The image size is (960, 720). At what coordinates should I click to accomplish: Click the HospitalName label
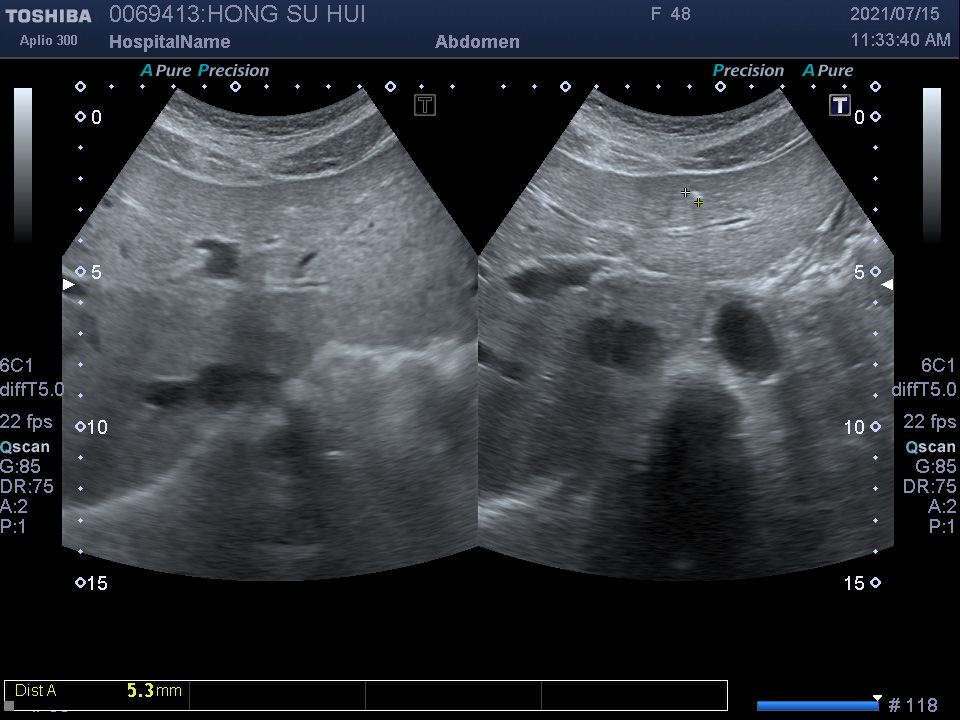[x=169, y=42]
